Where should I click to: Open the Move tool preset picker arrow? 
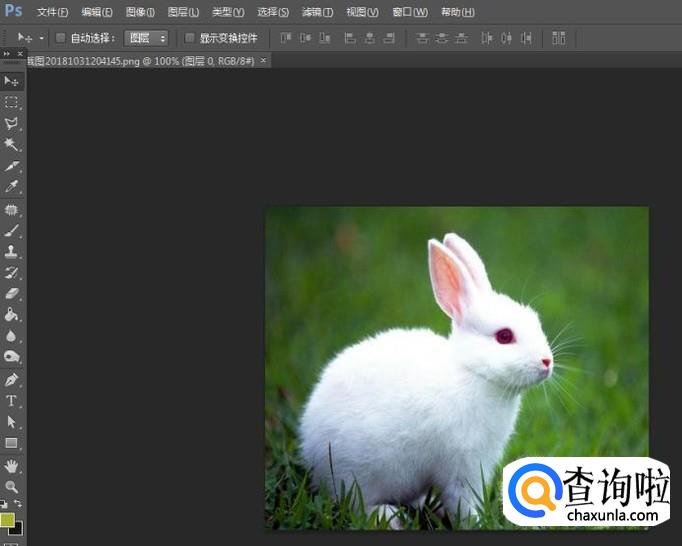coord(41,38)
